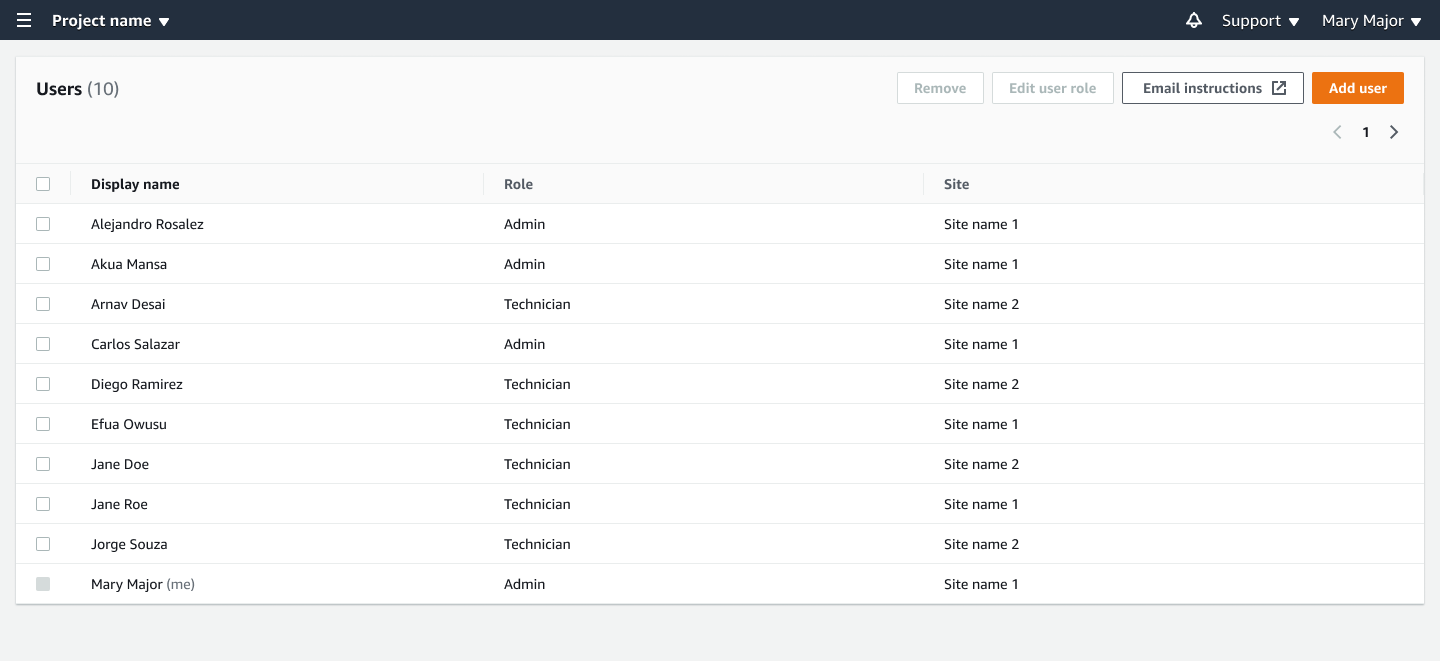
Task: Open the Support dropdown
Action: (x=1259, y=20)
